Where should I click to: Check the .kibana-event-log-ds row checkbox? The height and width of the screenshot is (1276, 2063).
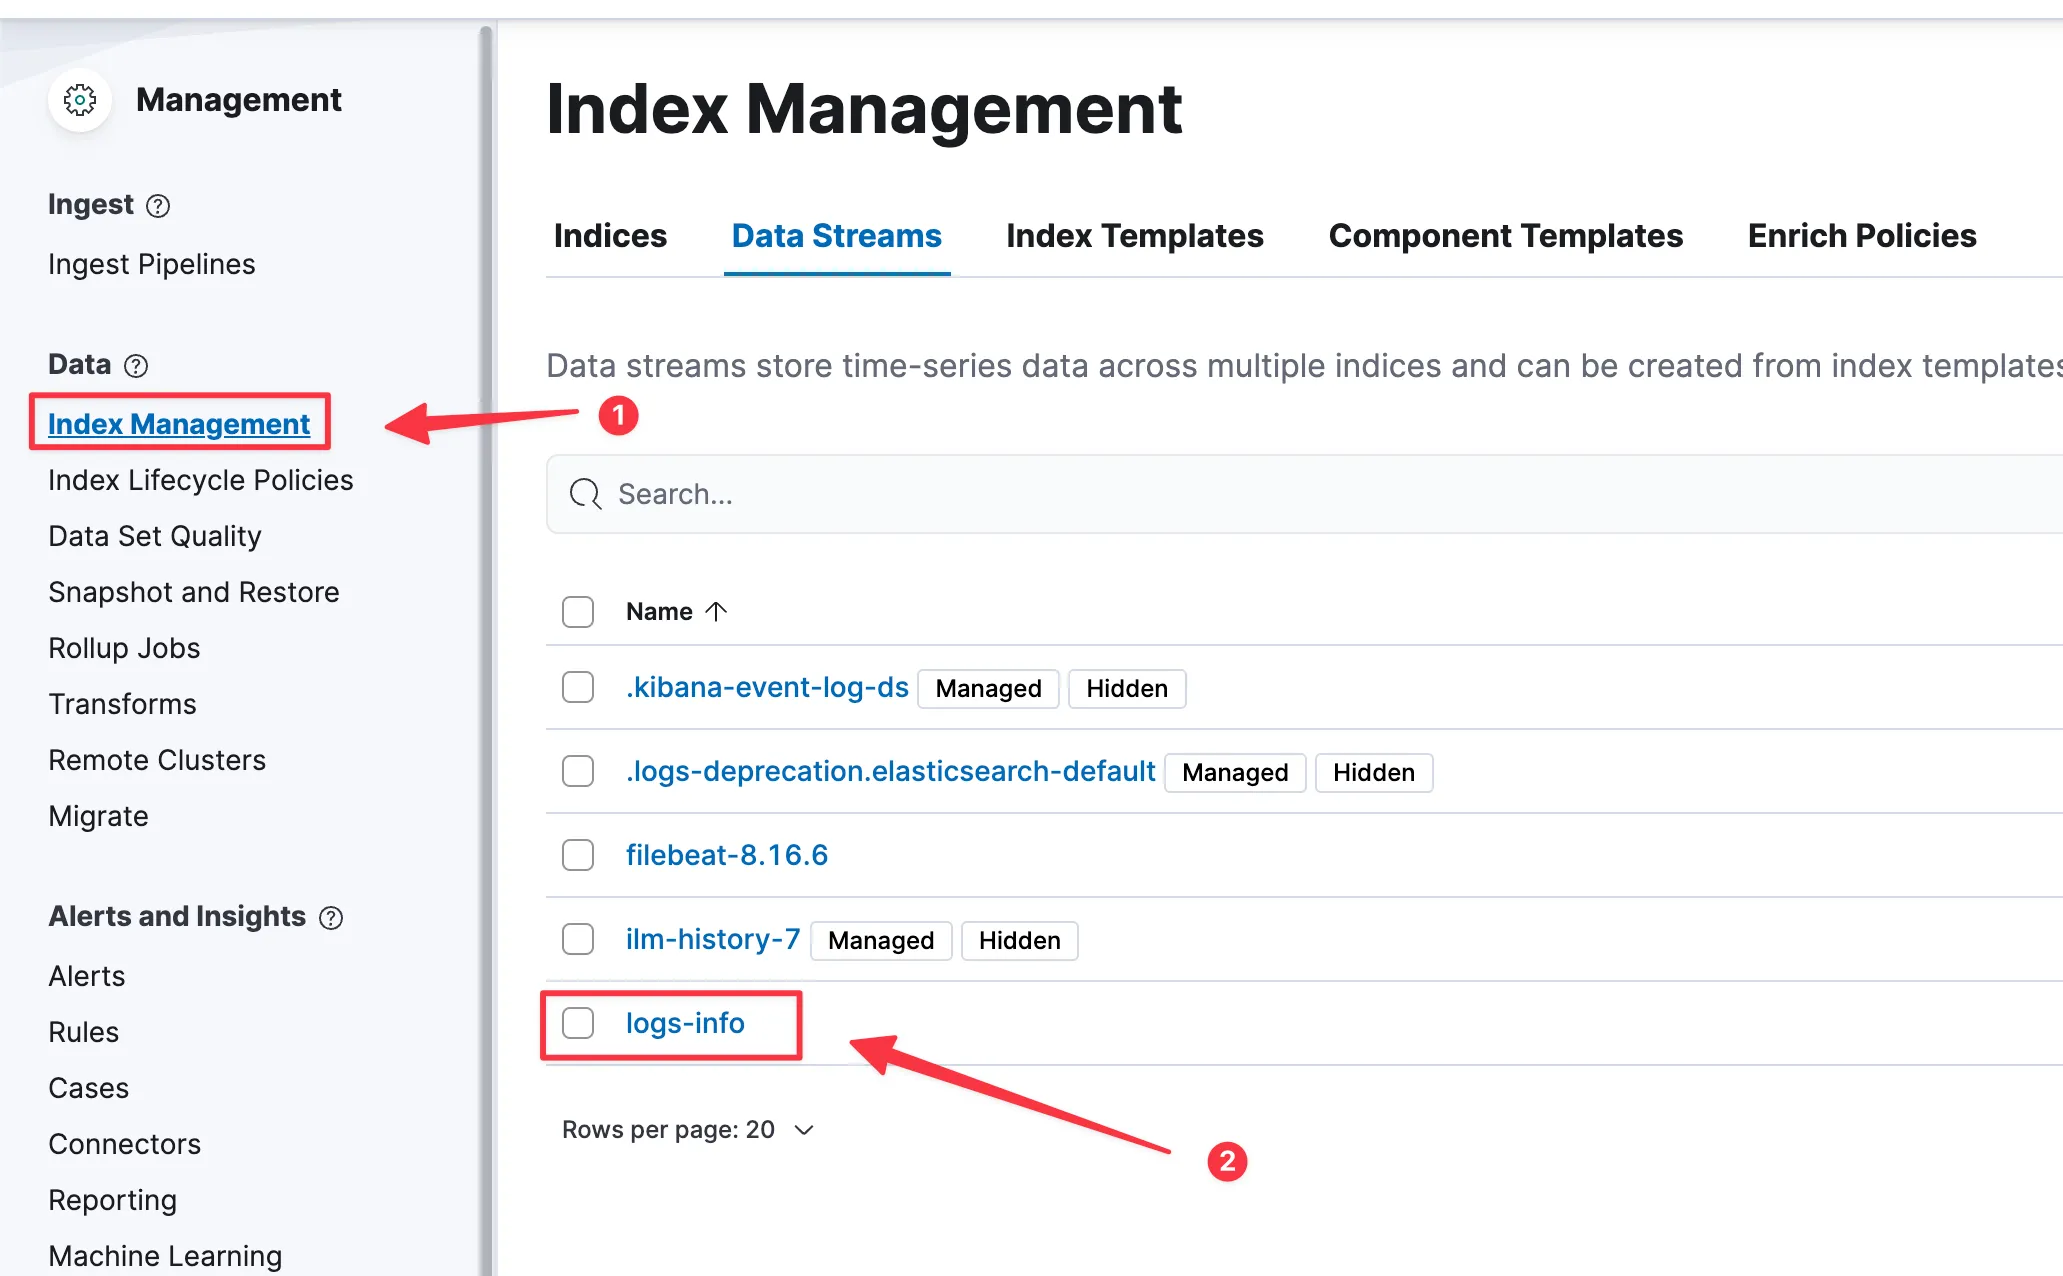click(x=578, y=688)
